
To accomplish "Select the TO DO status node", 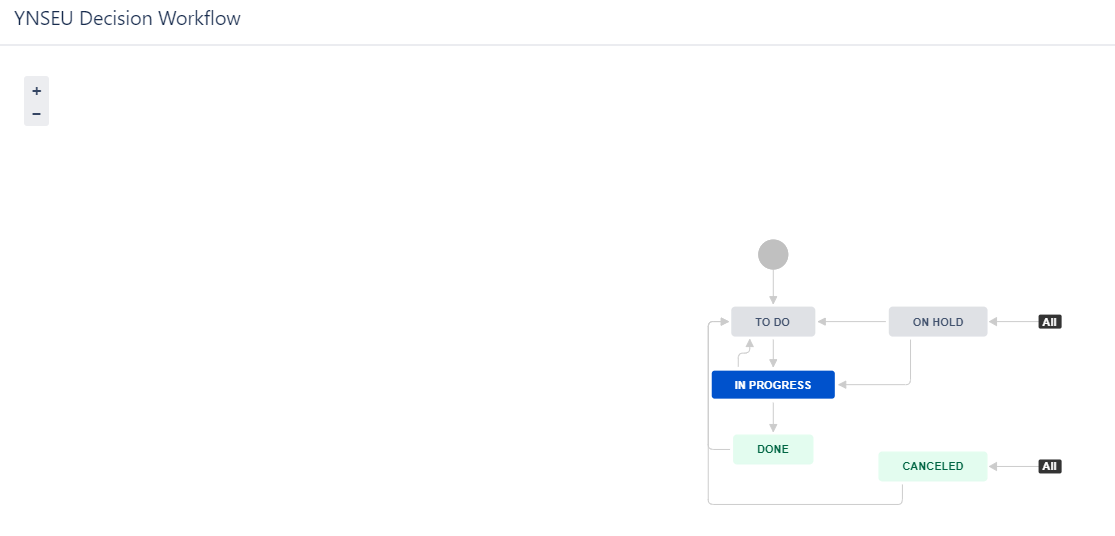I will tap(773, 322).
